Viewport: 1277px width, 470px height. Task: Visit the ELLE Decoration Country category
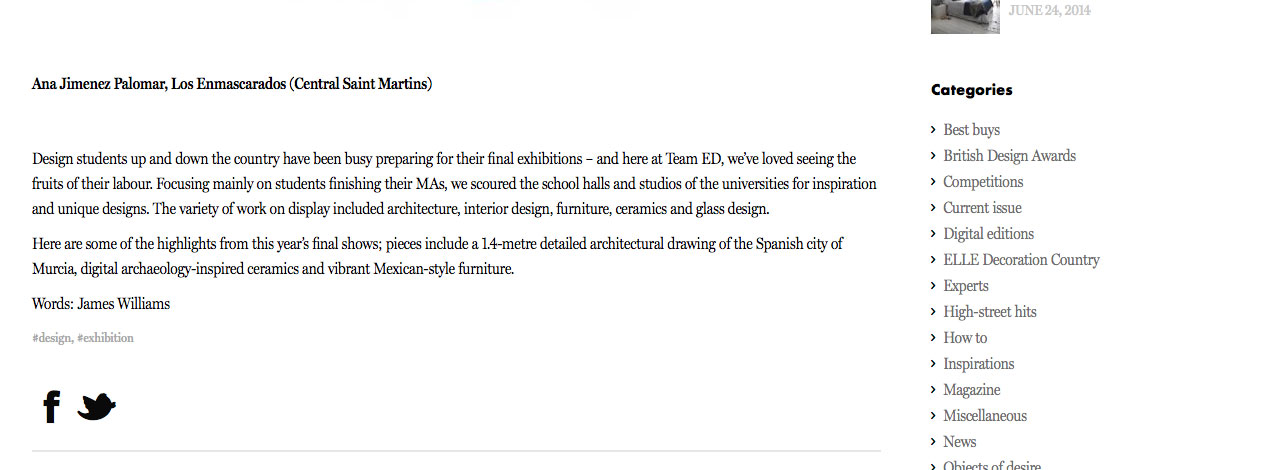1021,260
